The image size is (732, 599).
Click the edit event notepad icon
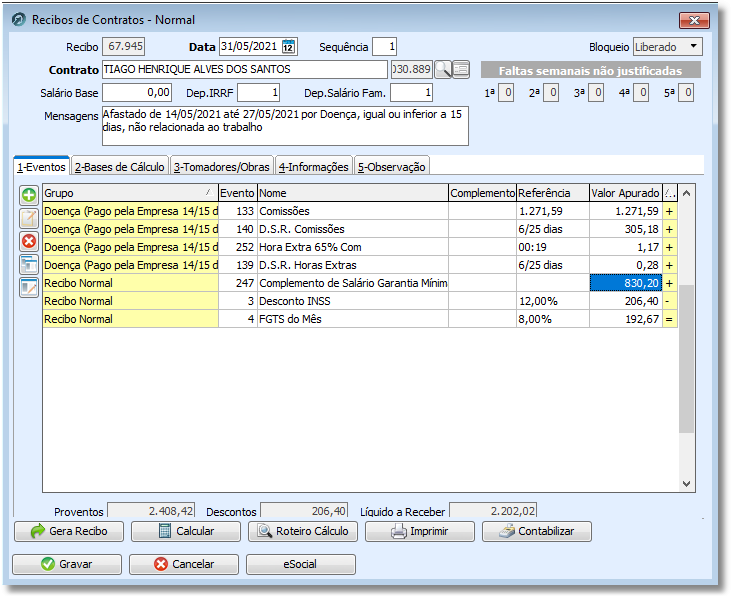click(29, 218)
